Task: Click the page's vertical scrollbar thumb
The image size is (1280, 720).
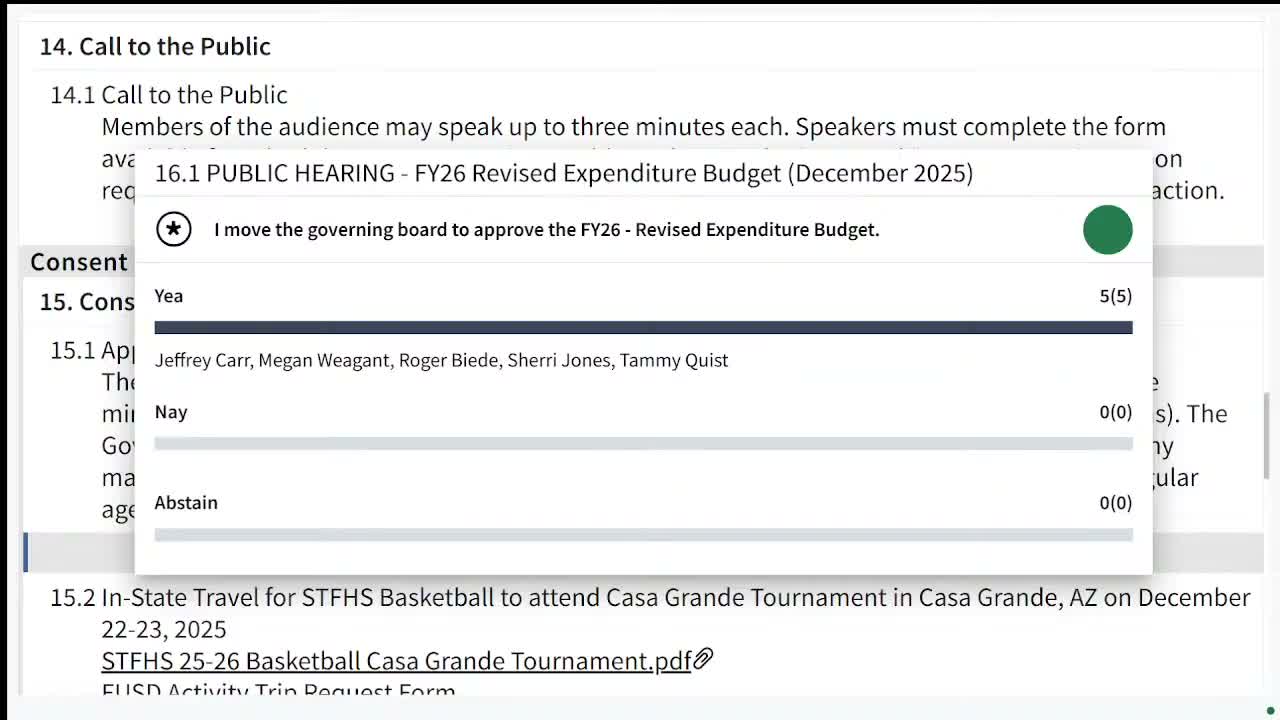Action: 1268,437
